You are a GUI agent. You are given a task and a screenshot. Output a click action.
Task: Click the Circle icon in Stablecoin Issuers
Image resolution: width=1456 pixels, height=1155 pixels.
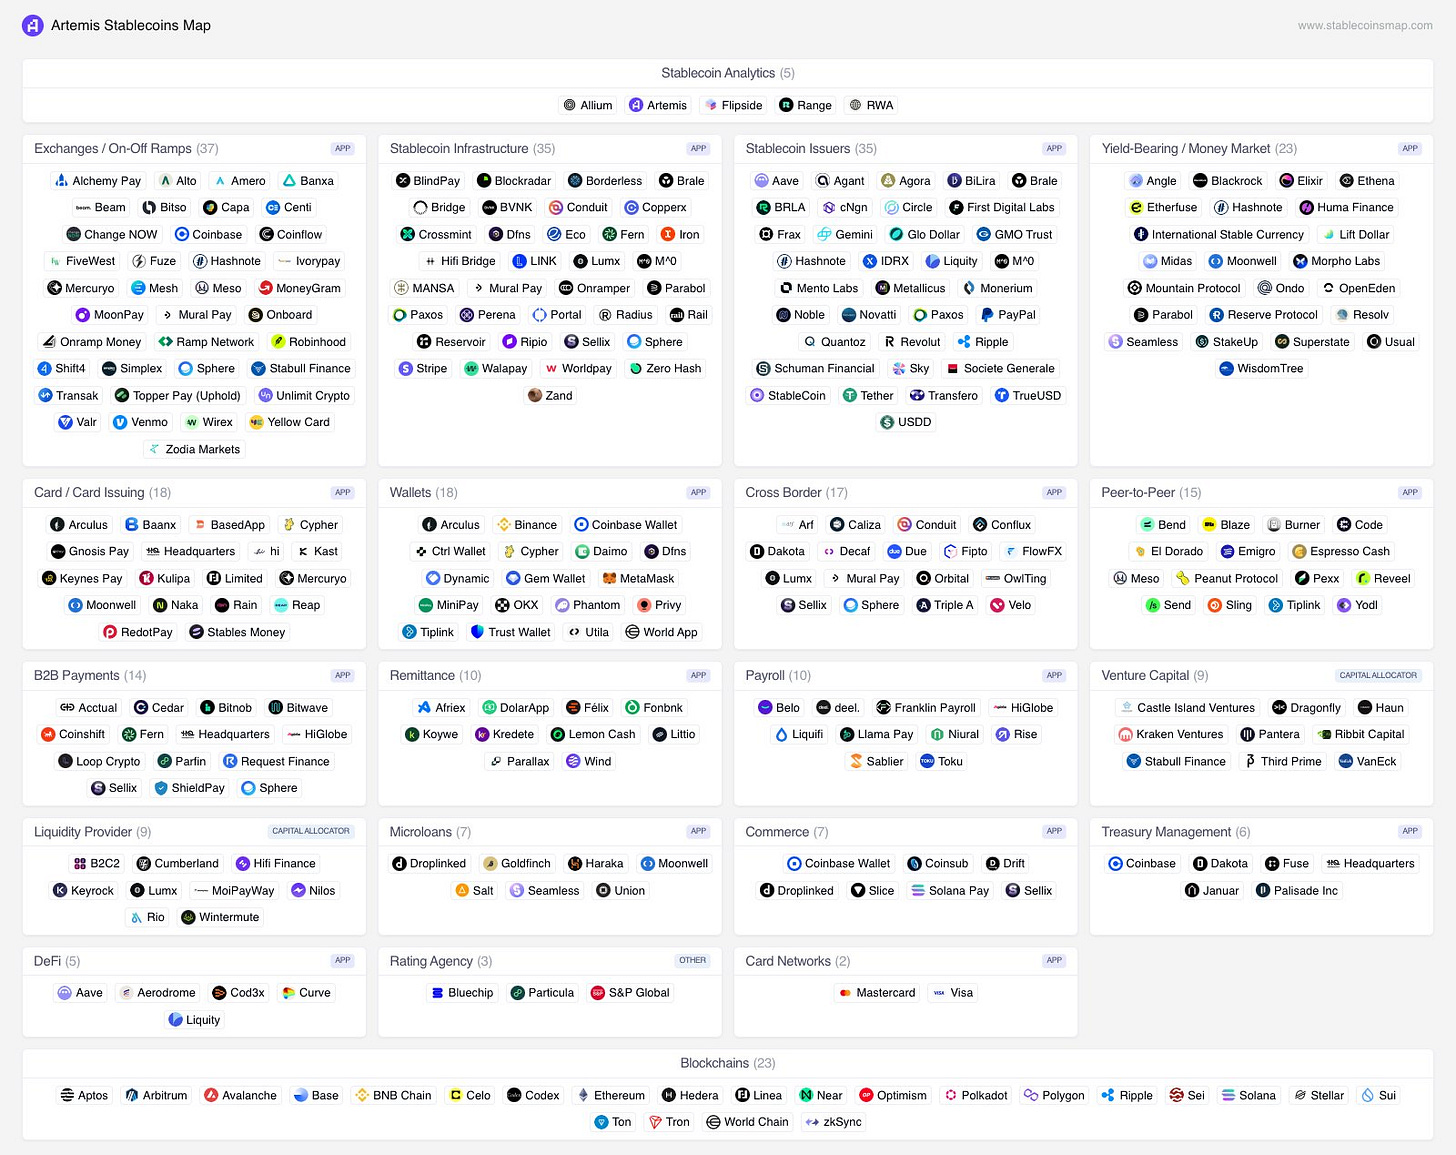[892, 208]
